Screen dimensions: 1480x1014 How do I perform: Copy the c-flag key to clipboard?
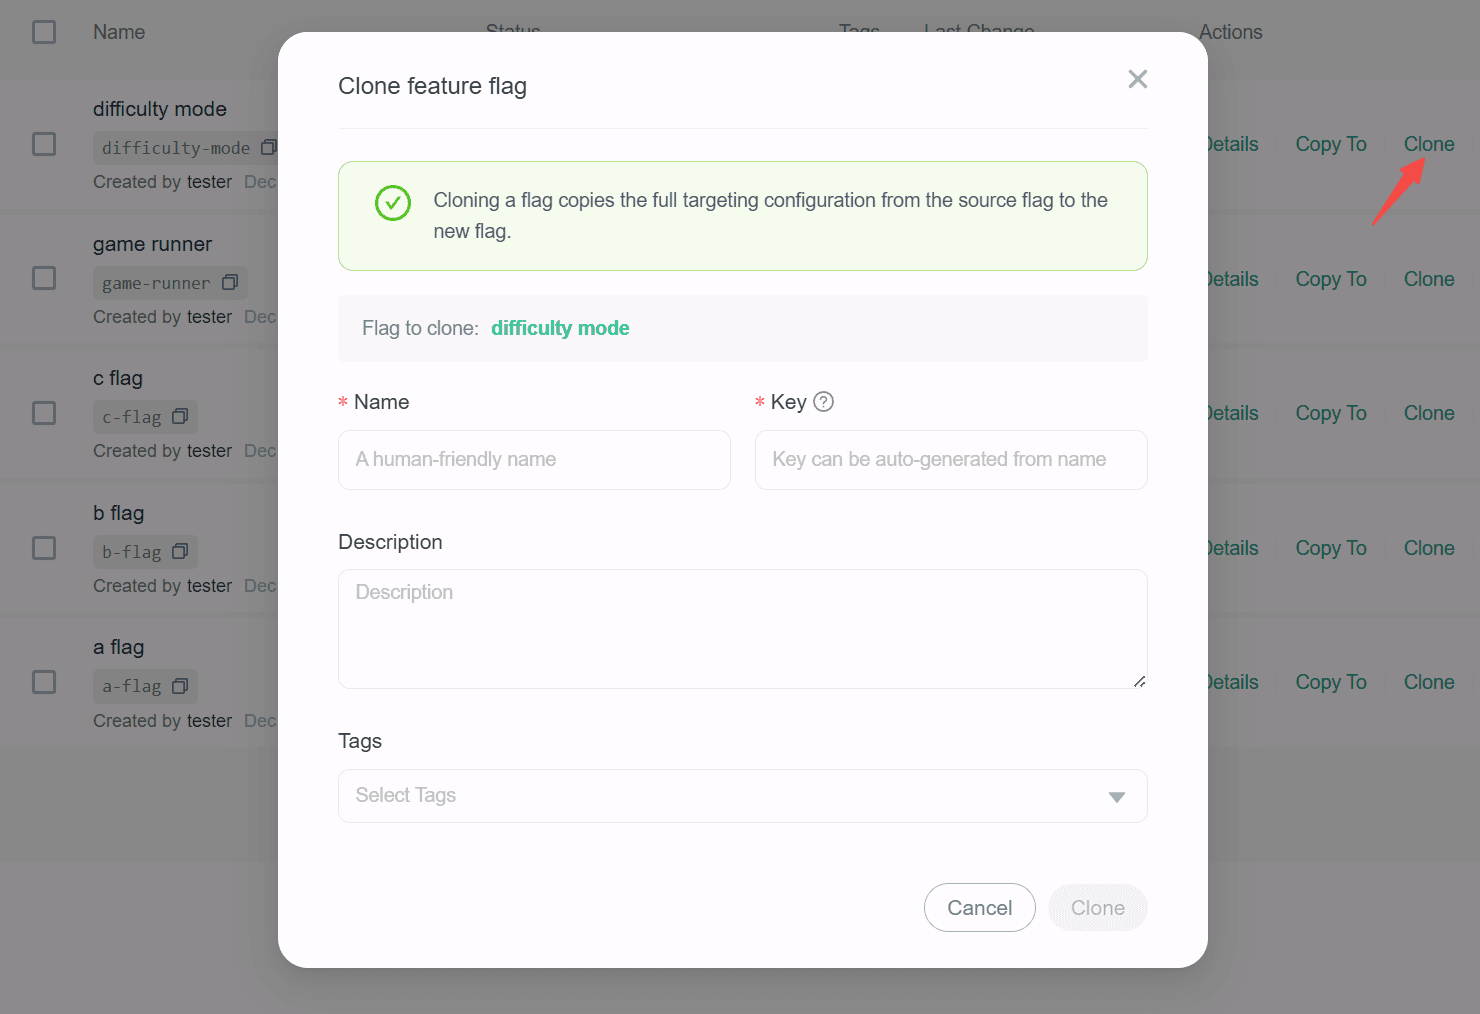(180, 416)
